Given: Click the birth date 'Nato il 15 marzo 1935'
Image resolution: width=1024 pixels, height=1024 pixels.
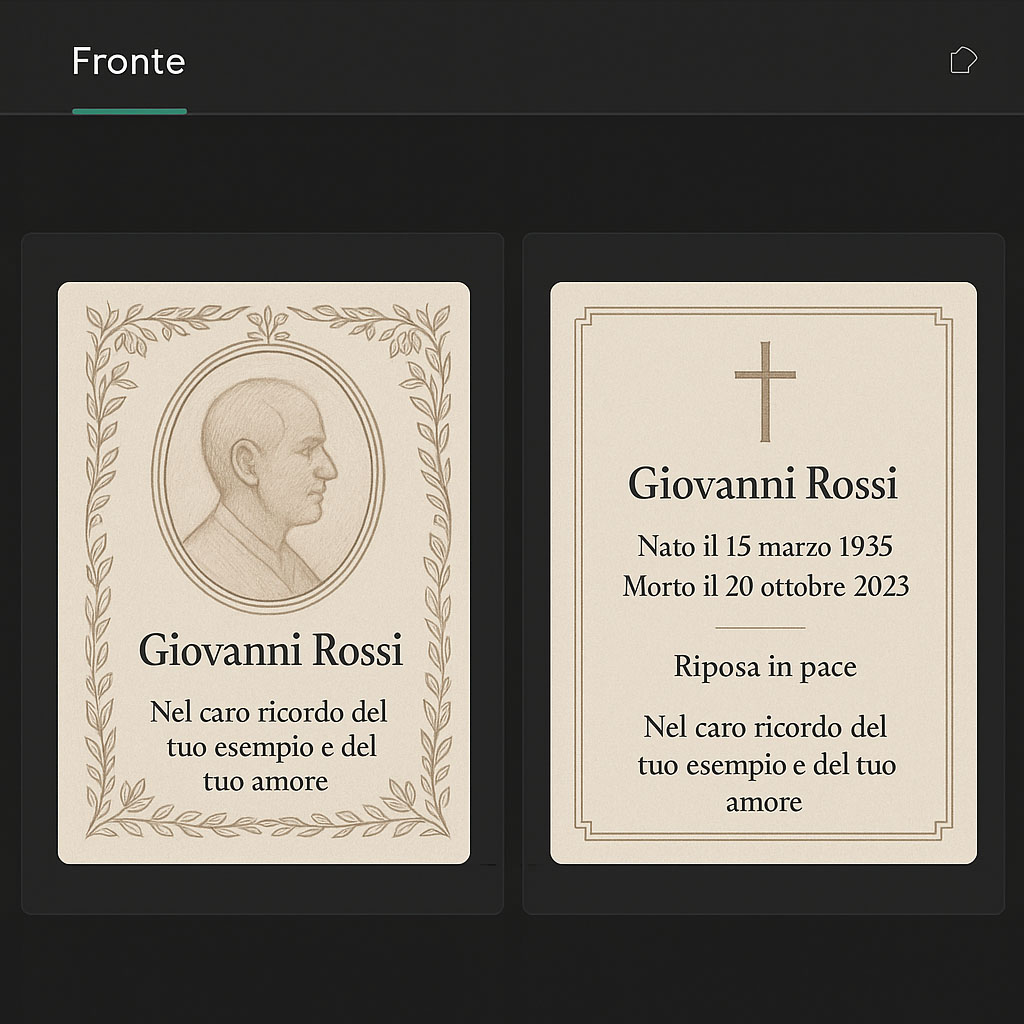Looking at the screenshot, I should tap(766, 547).
